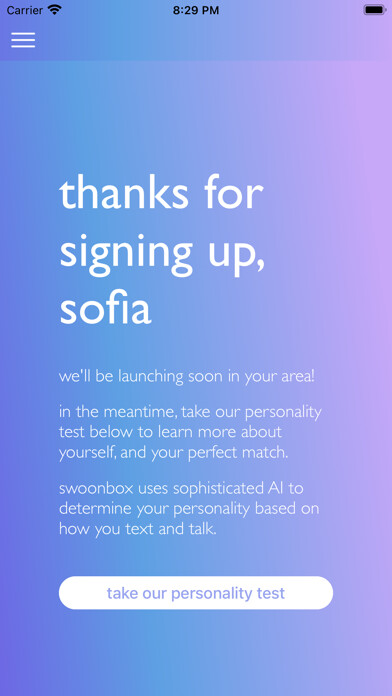Tap the yourself, and your perfect match line
The width and height of the screenshot is (392, 696).
click(x=174, y=453)
